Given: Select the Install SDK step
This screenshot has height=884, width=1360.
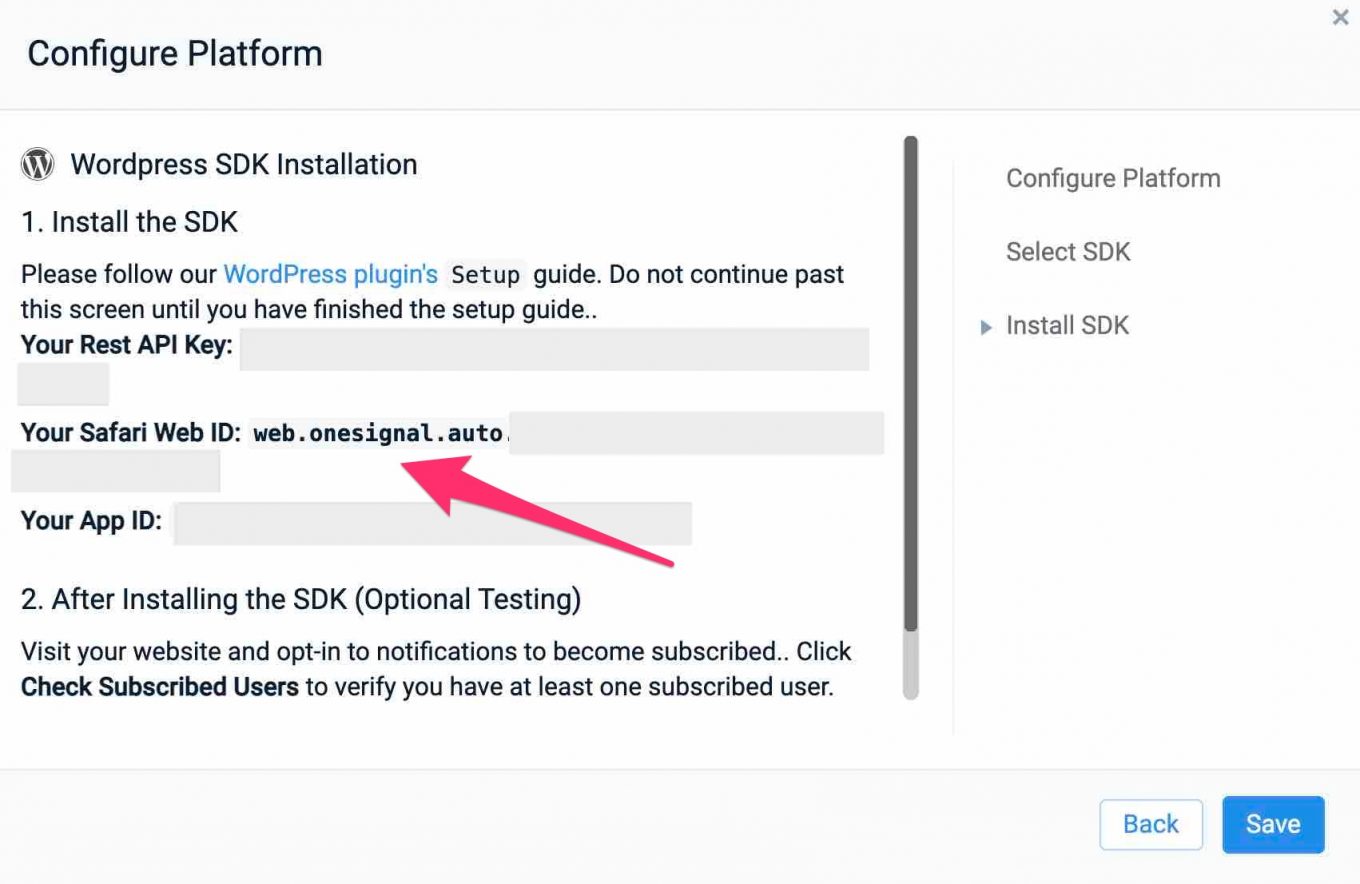Looking at the screenshot, I should pyautogui.click(x=1067, y=325).
